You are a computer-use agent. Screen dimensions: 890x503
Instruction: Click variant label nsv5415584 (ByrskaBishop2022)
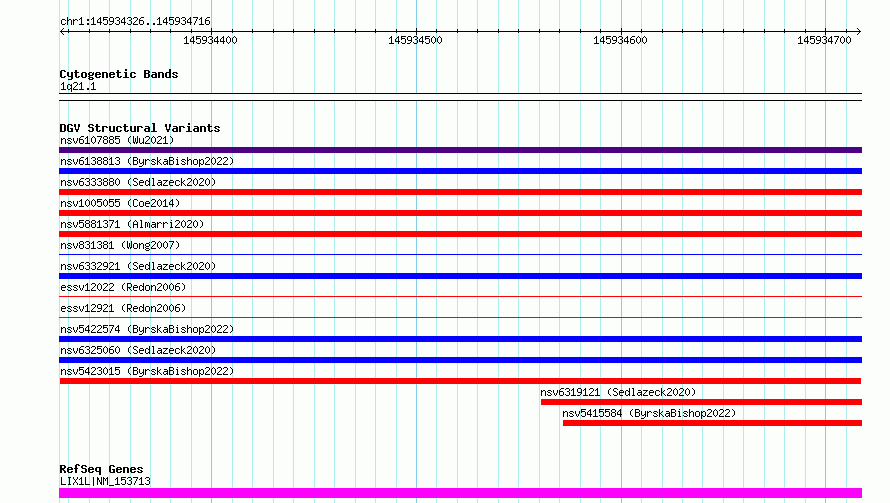pos(649,413)
